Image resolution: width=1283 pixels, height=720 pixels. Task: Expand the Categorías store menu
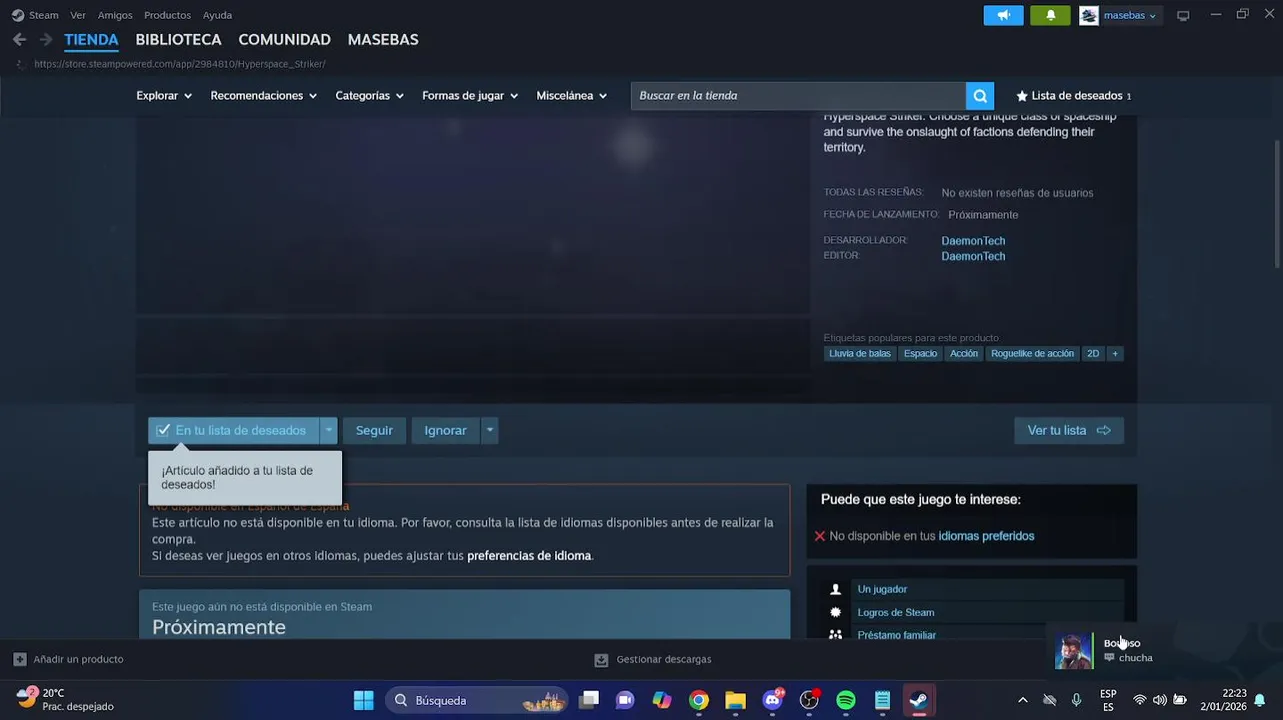pyautogui.click(x=369, y=96)
